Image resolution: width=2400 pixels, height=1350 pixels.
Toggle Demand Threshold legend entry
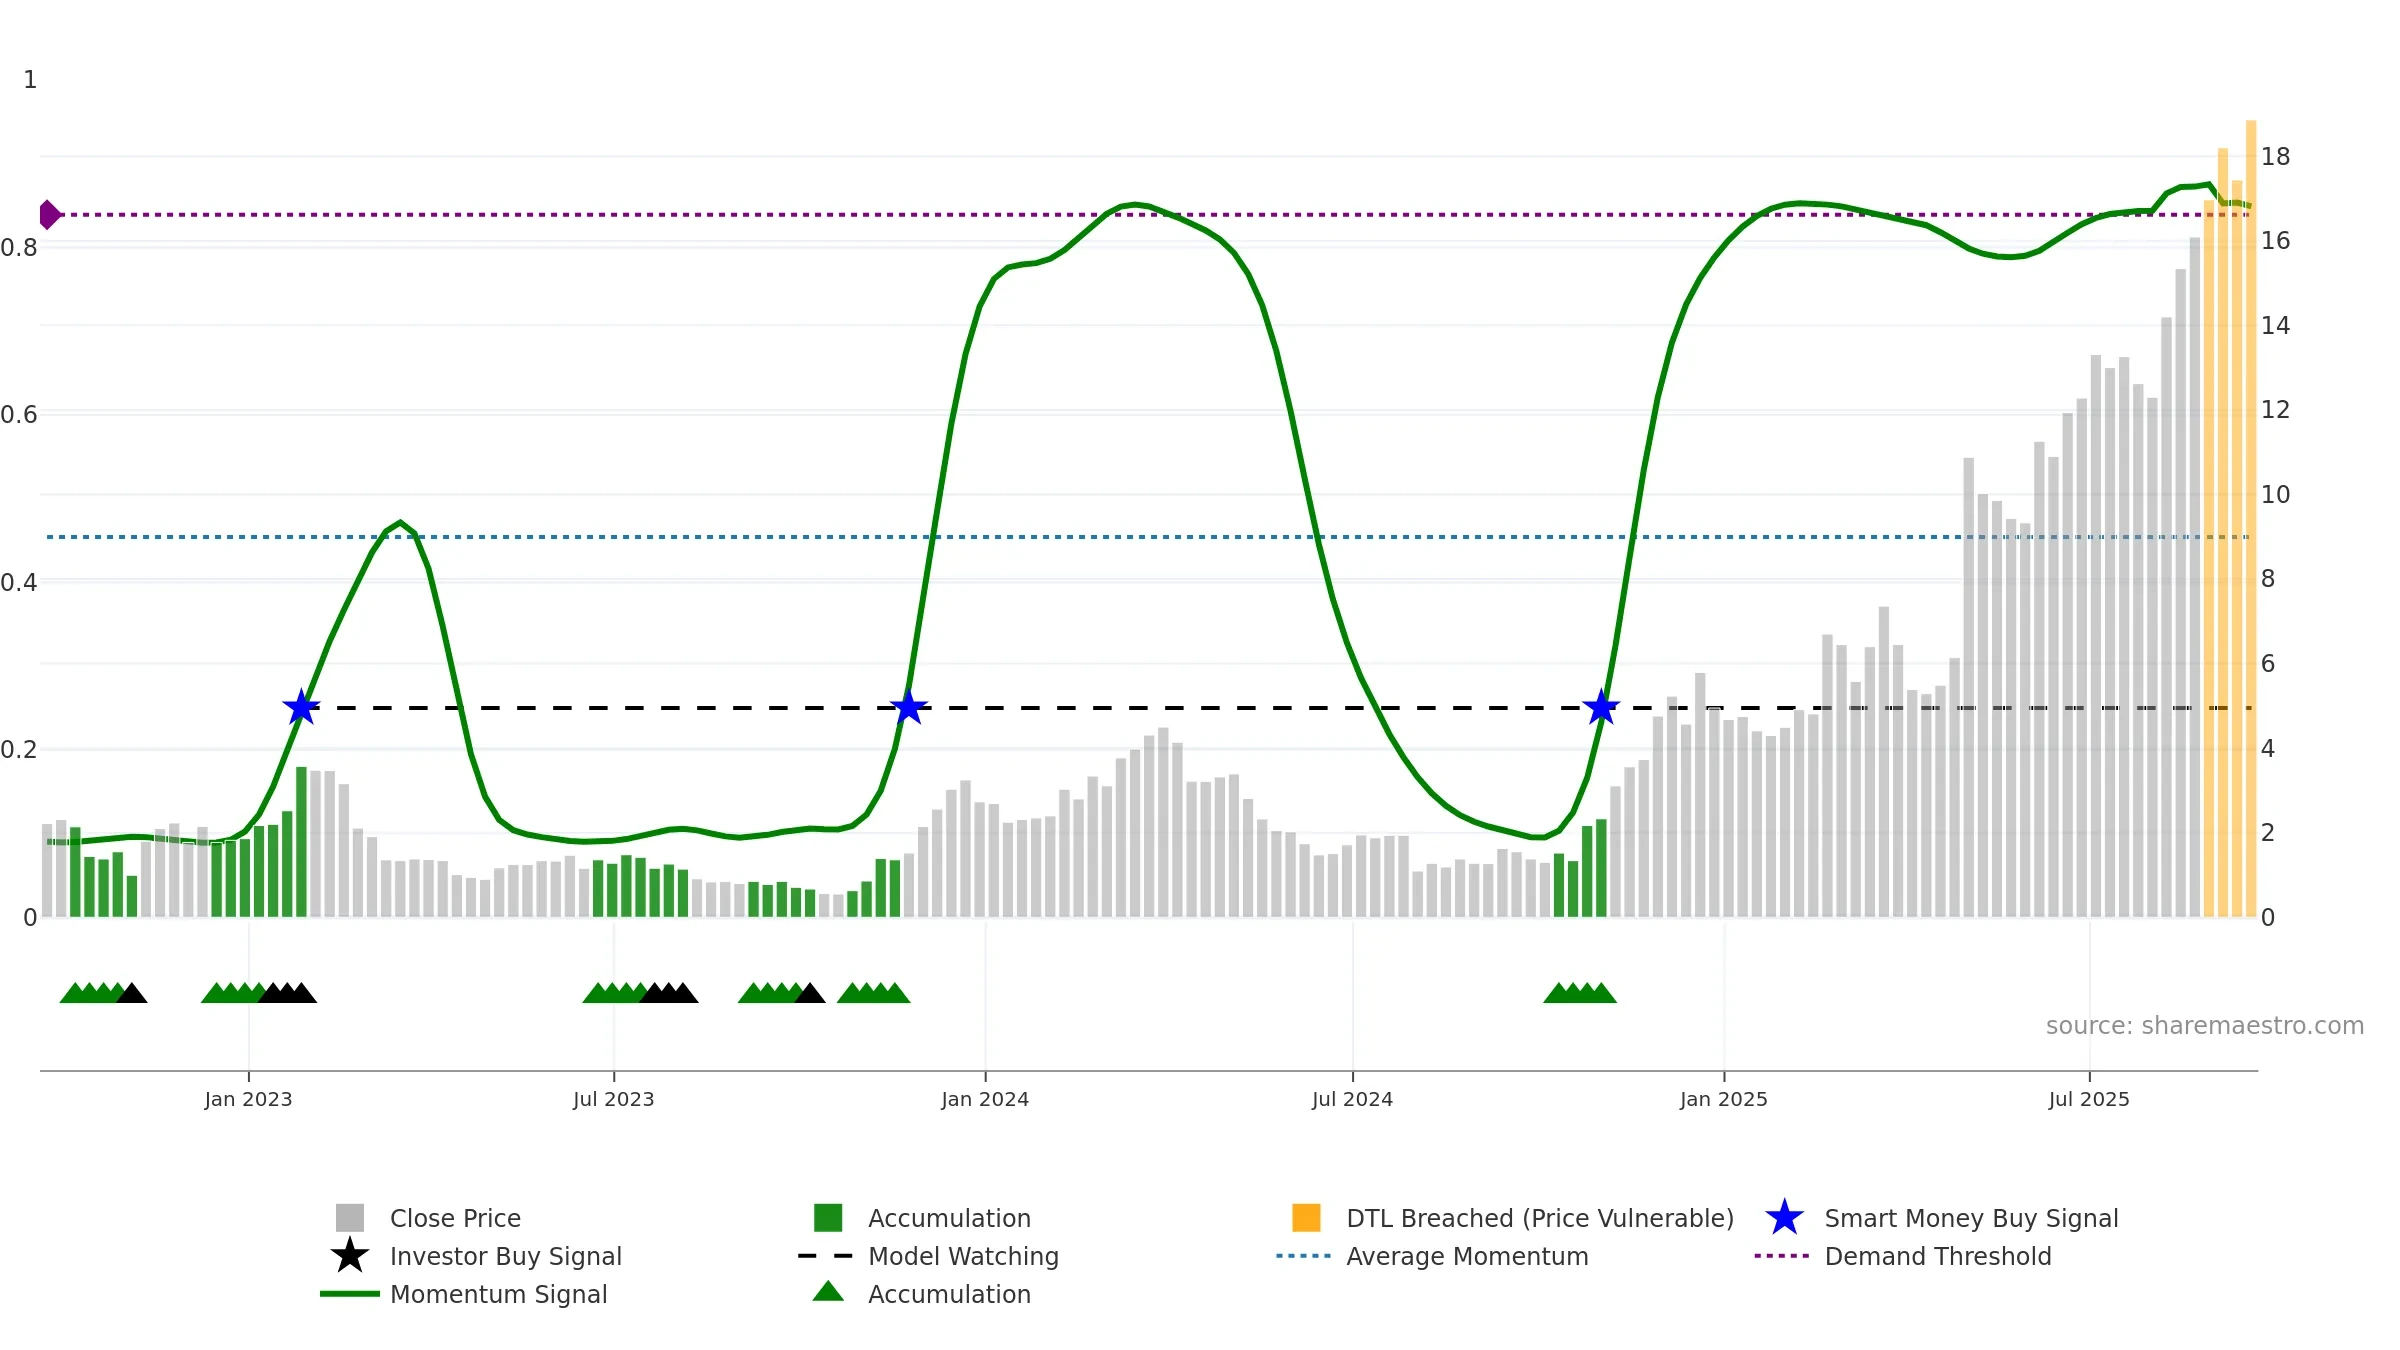1937,1256
